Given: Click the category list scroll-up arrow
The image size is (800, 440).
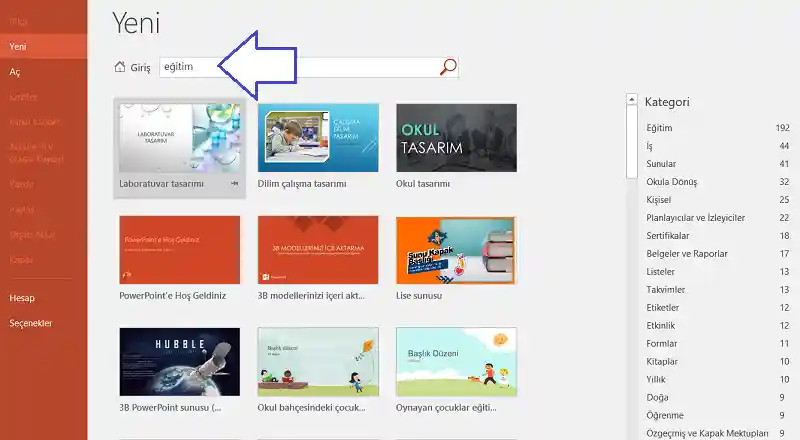Looking at the screenshot, I should (632, 99).
